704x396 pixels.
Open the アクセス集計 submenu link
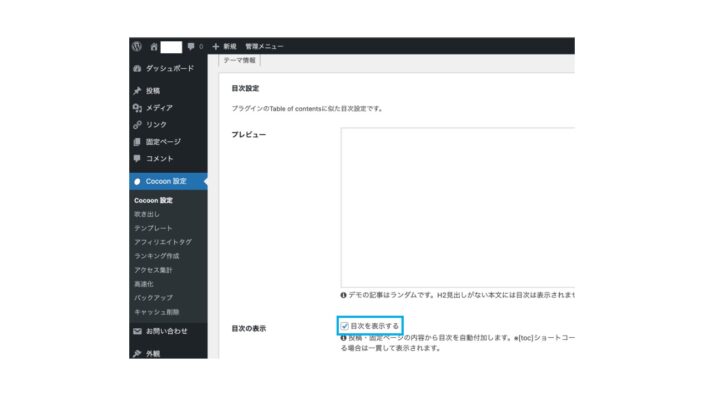tap(153, 270)
